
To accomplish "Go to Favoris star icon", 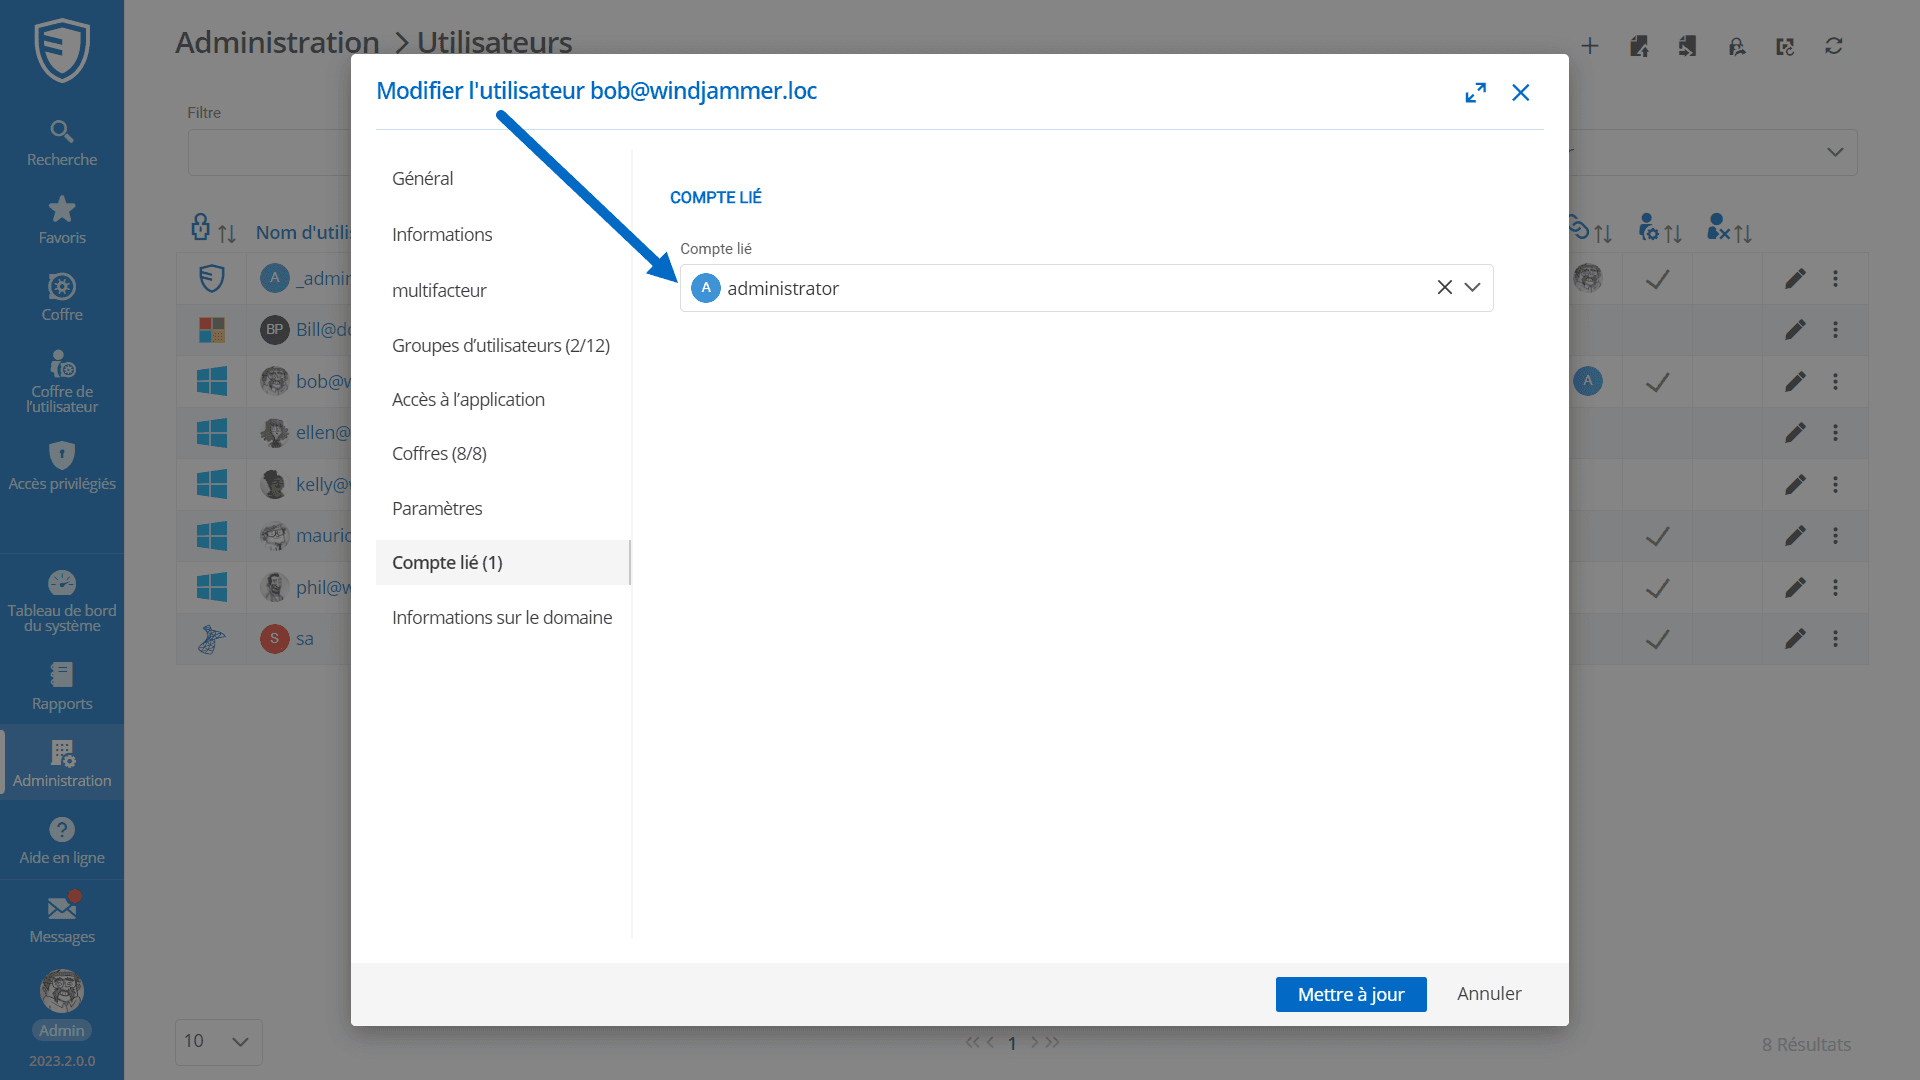I will tap(62, 220).
